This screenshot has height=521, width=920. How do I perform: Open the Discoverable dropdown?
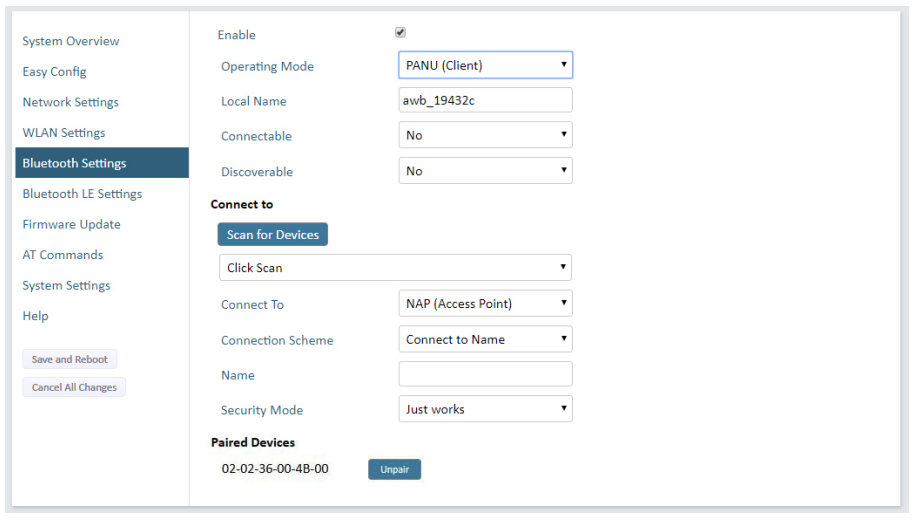pyautogui.click(x=485, y=171)
